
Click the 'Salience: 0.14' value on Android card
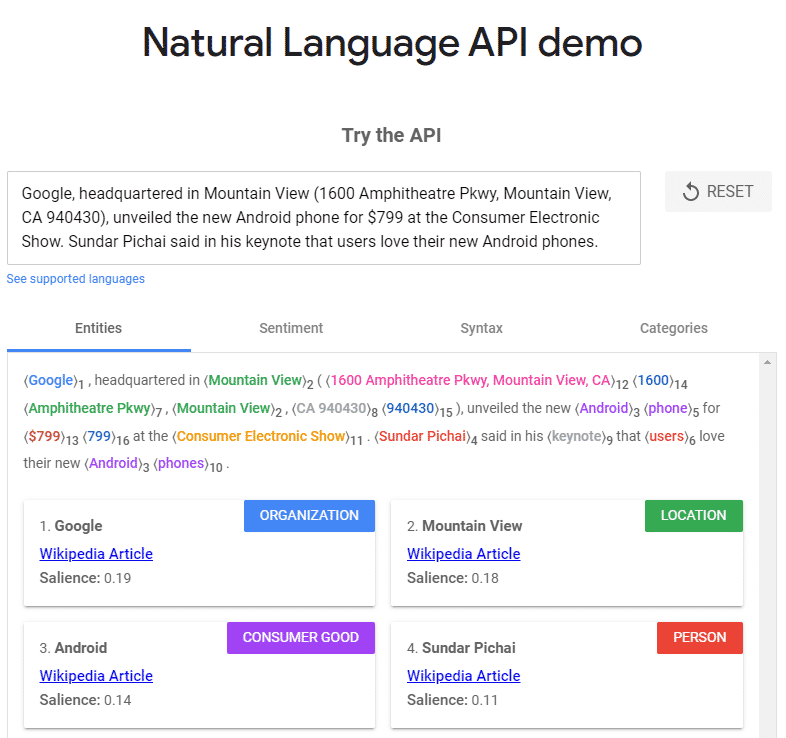(x=85, y=700)
